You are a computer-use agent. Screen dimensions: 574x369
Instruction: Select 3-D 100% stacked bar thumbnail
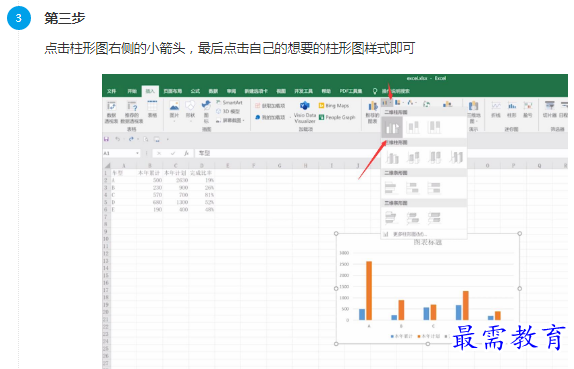coord(434,218)
